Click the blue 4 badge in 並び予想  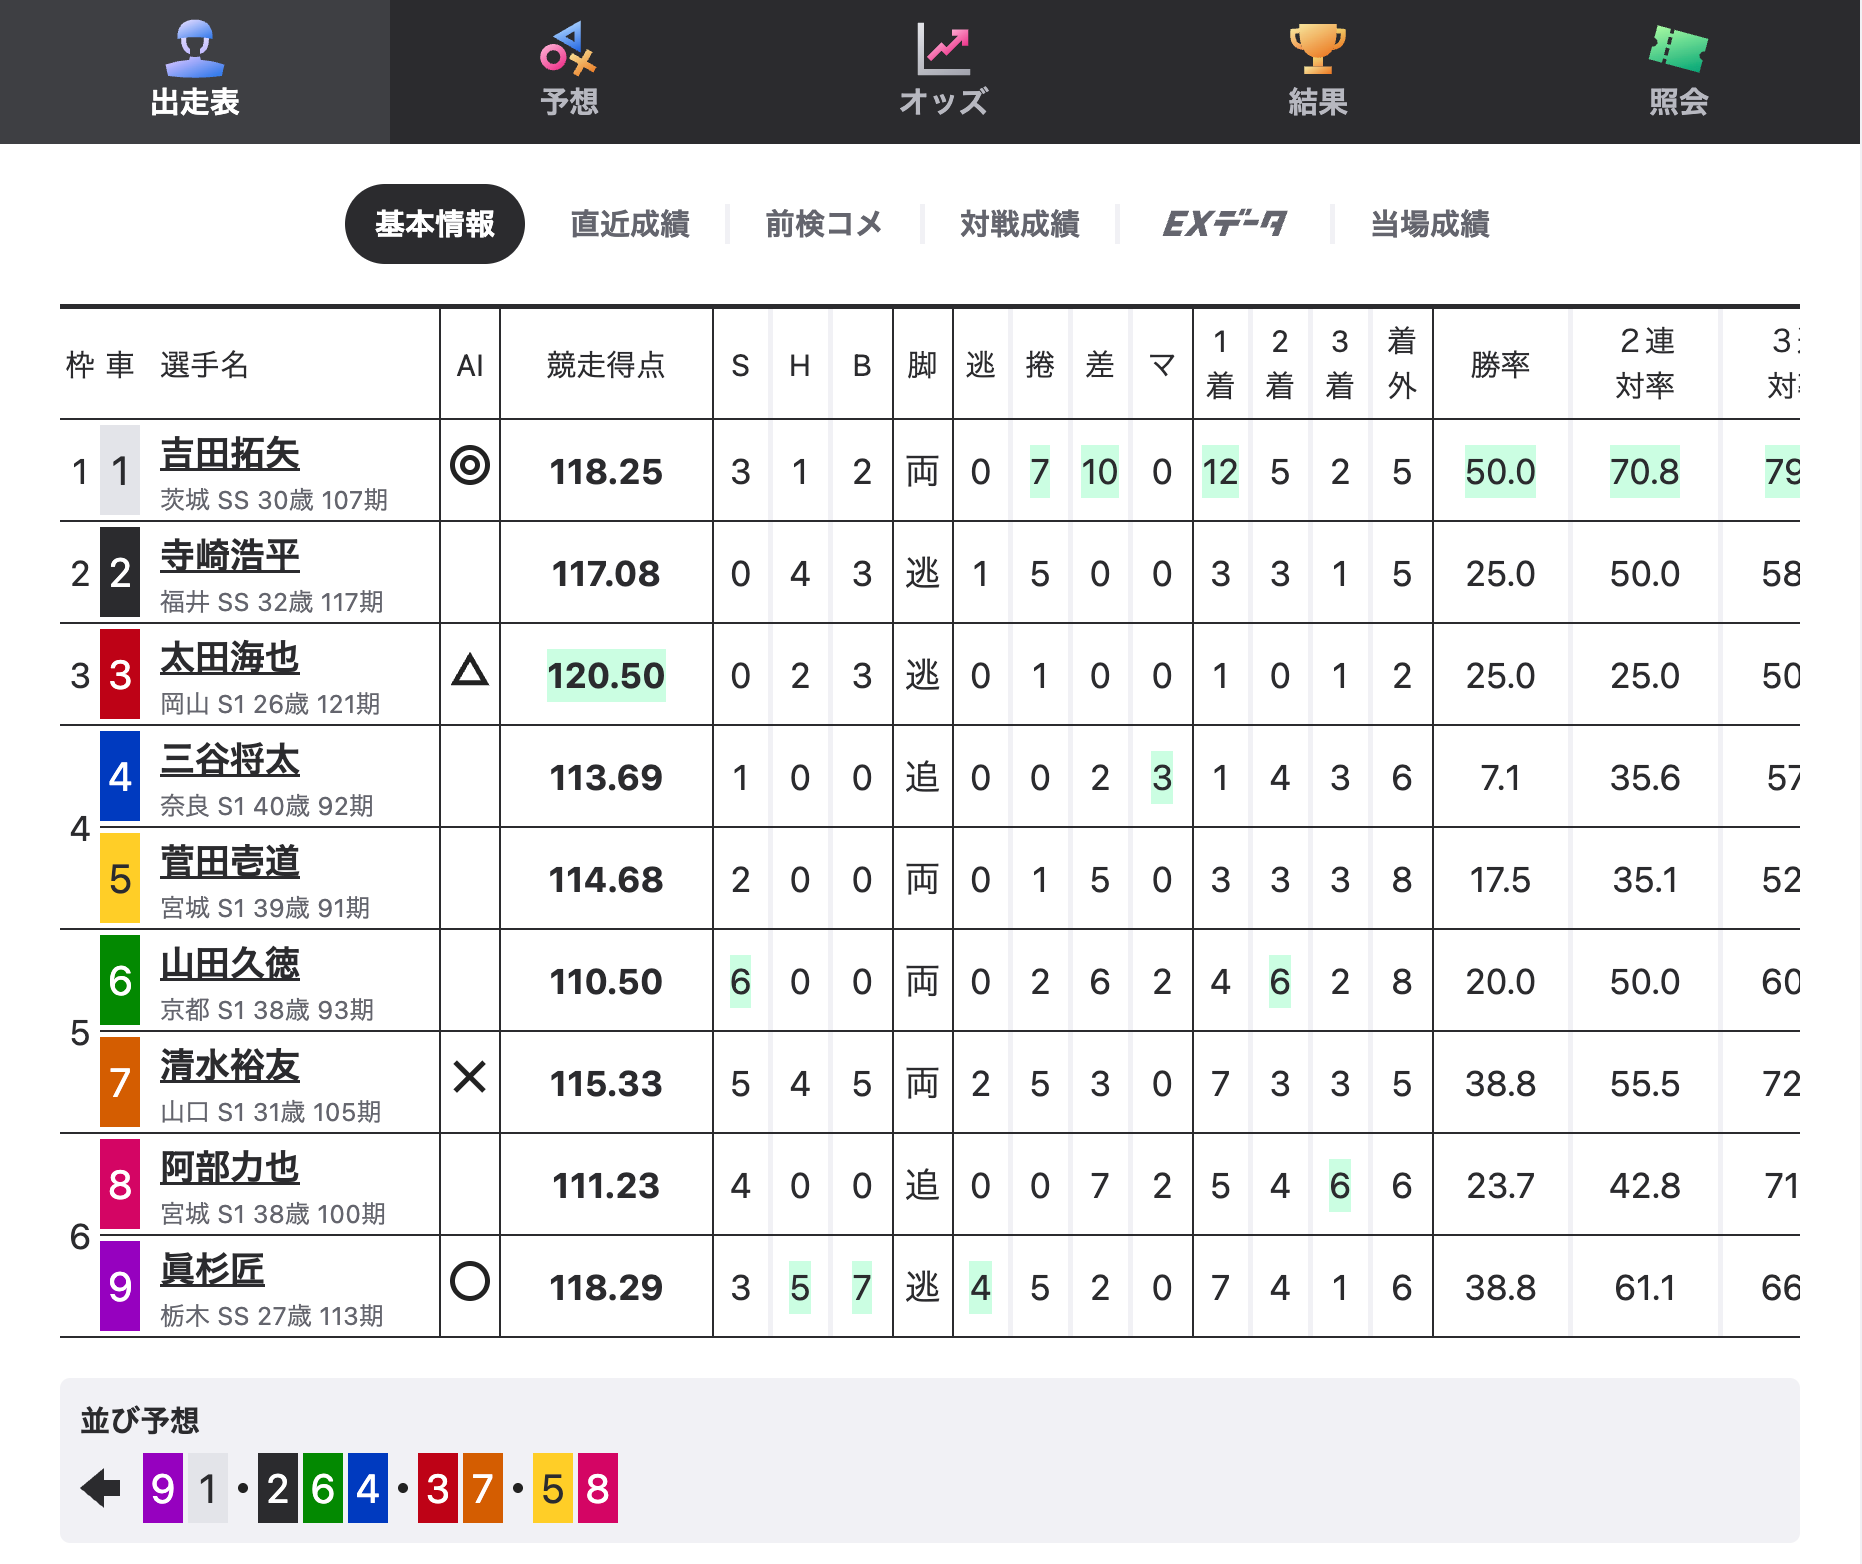click(368, 1488)
